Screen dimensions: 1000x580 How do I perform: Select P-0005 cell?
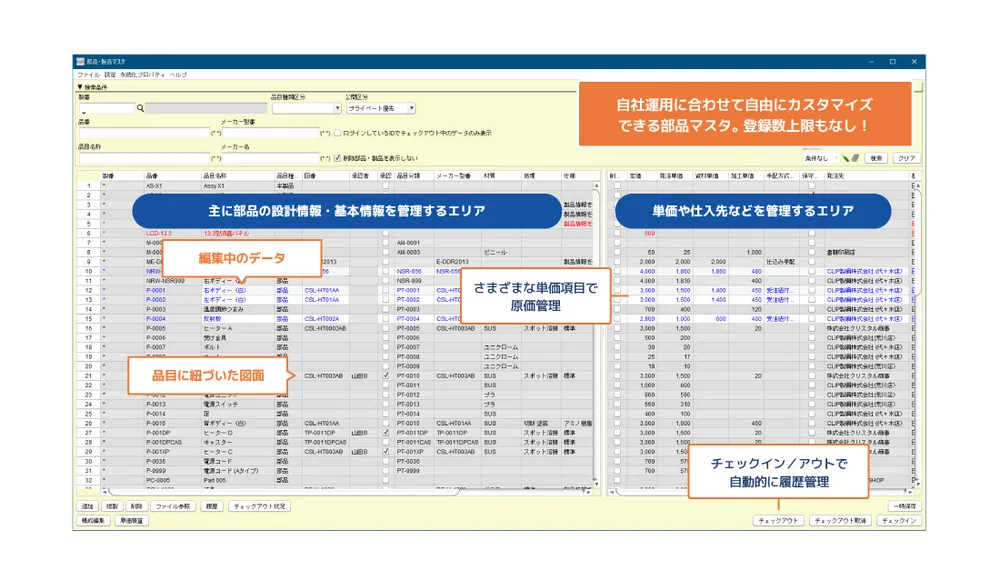tap(172, 328)
